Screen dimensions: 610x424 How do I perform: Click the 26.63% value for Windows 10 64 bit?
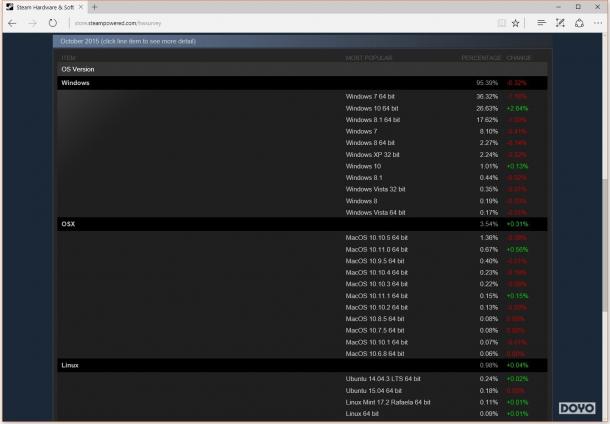click(487, 108)
